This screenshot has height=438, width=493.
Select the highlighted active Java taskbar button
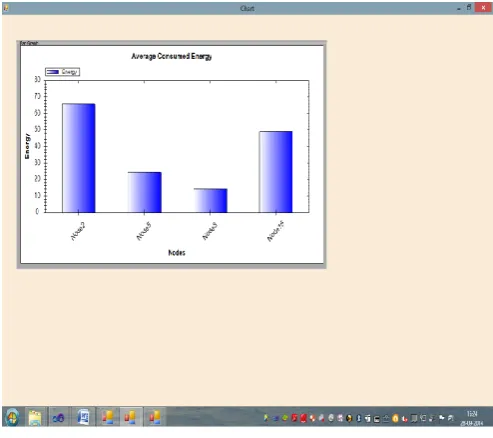(131, 417)
